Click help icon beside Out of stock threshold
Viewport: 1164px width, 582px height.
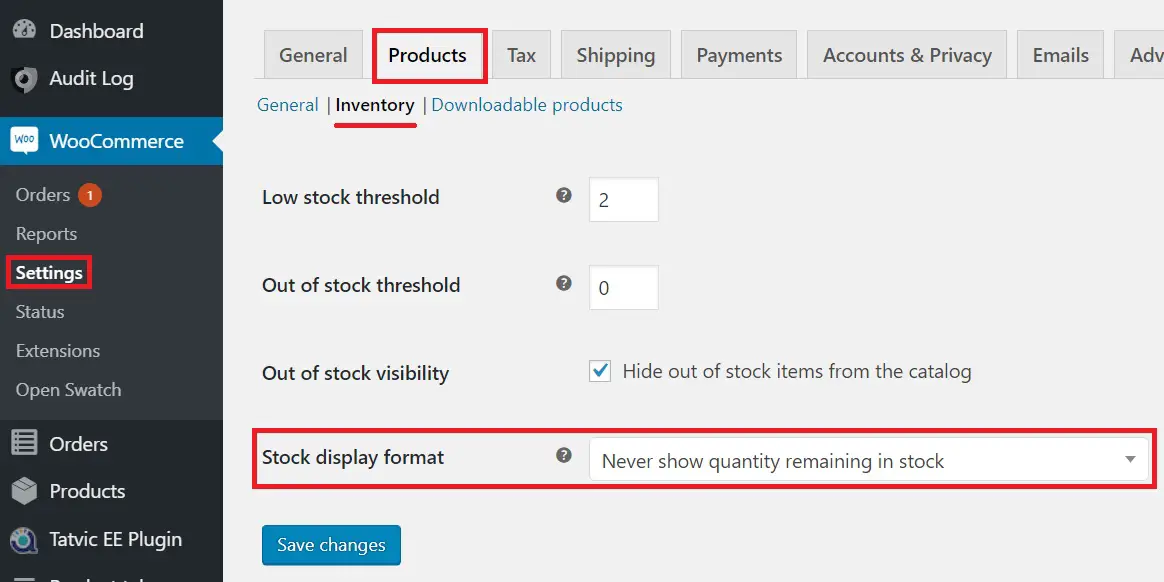coord(564,284)
